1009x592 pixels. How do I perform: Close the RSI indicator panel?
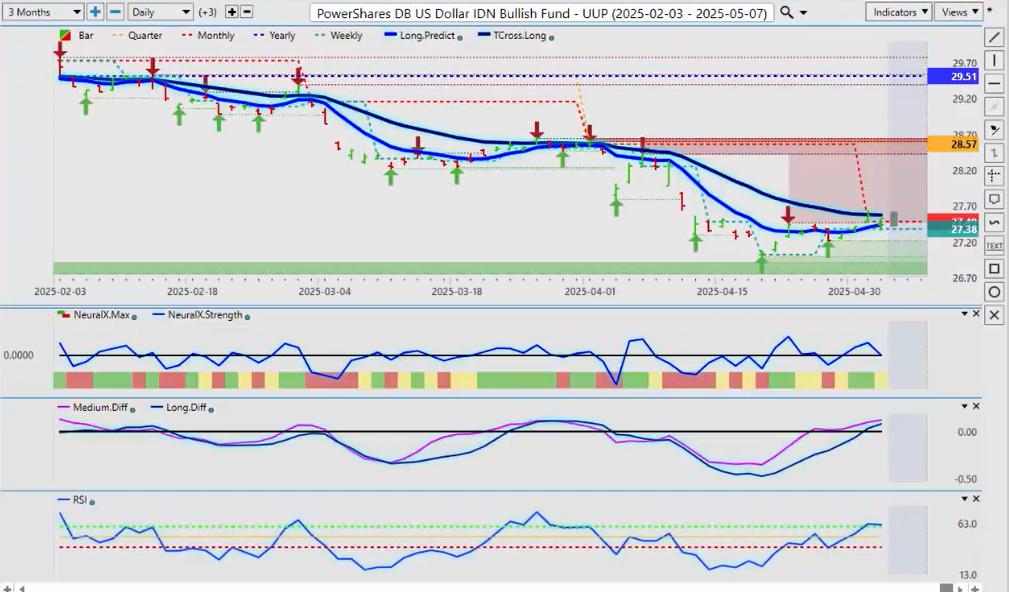coord(976,499)
